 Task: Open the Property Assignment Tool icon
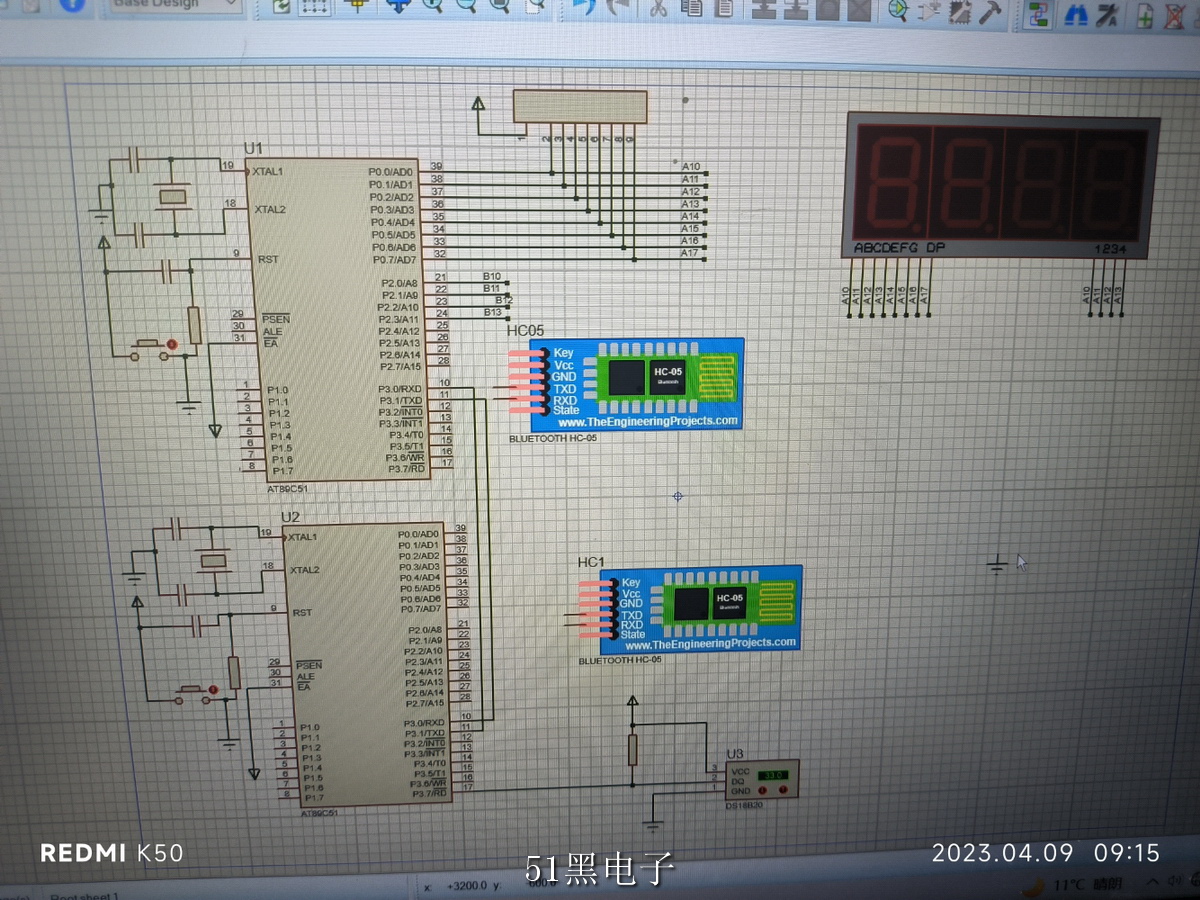[1108, 15]
